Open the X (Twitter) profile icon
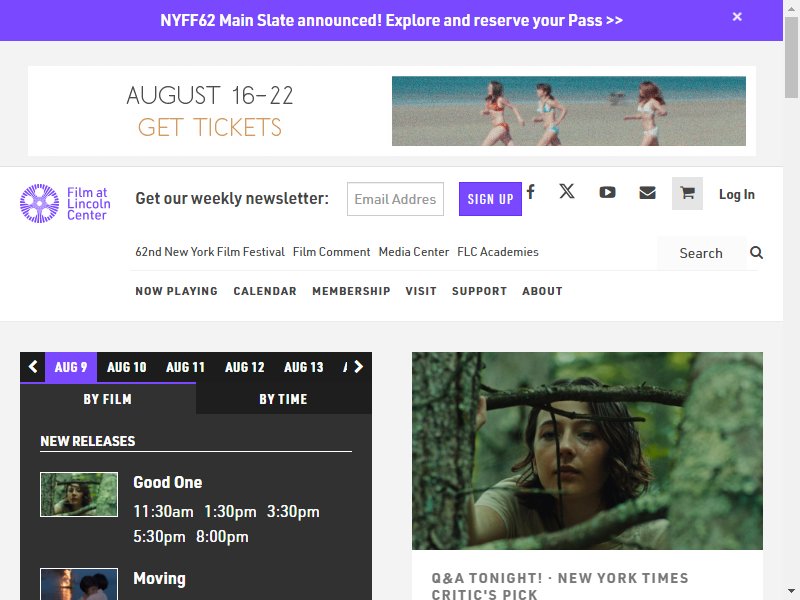The height and width of the screenshot is (600, 800). coord(566,192)
